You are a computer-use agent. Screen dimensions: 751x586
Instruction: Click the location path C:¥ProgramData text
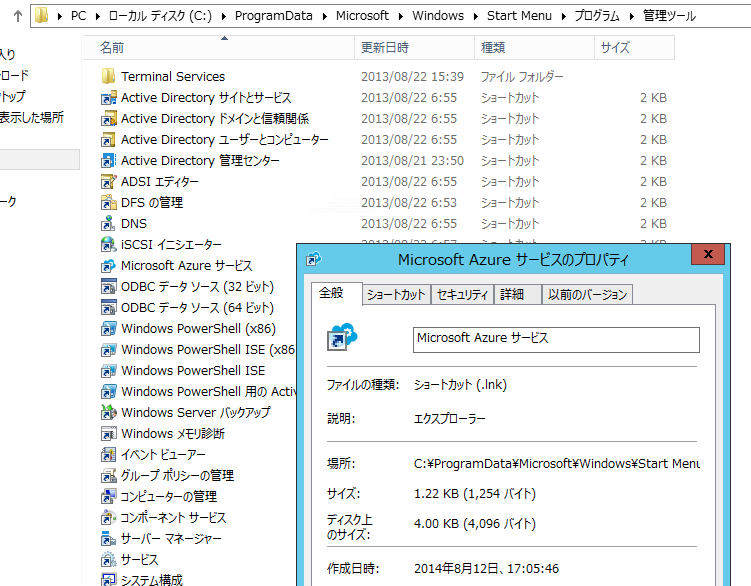click(557, 463)
